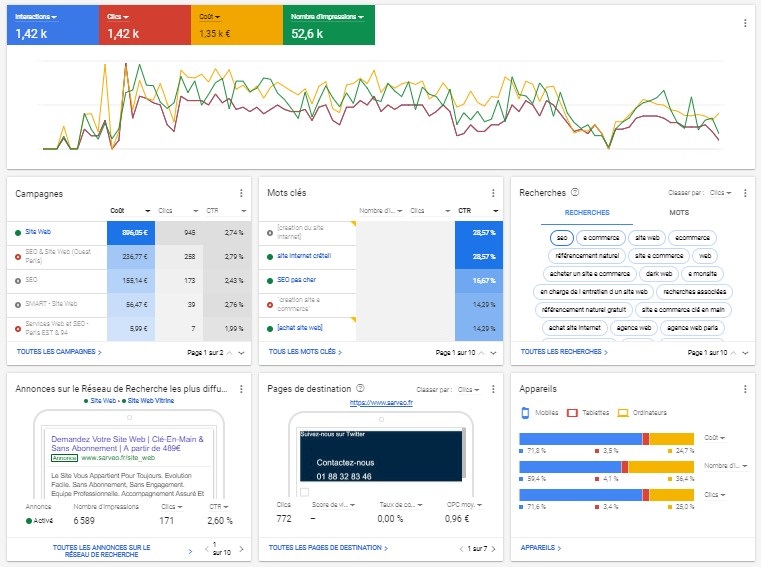Switch to the MOTS tab in Recherches
The width and height of the screenshot is (761, 567).
[x=678, y=213]
